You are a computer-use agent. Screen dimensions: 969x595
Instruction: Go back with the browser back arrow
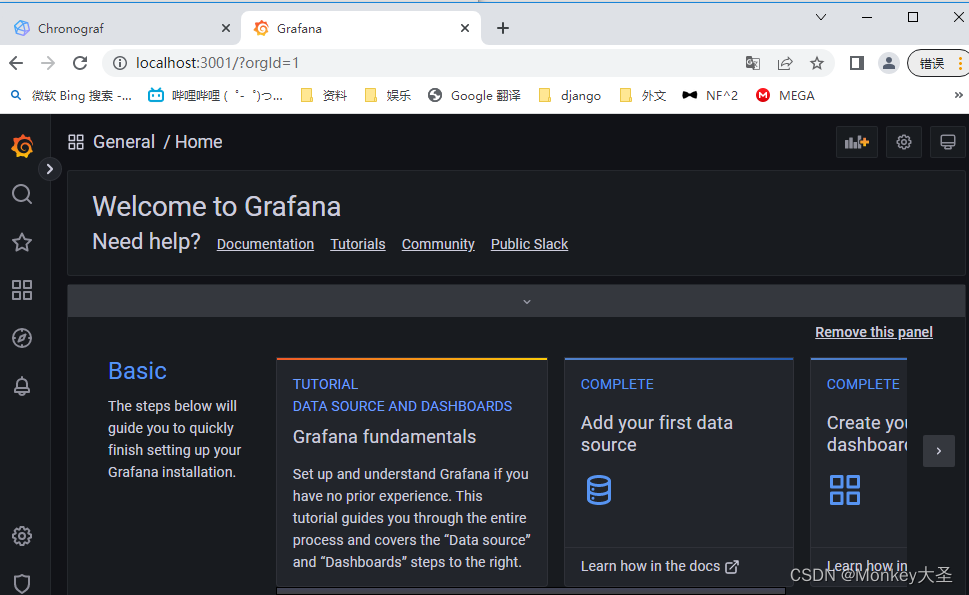coord(16,63)
